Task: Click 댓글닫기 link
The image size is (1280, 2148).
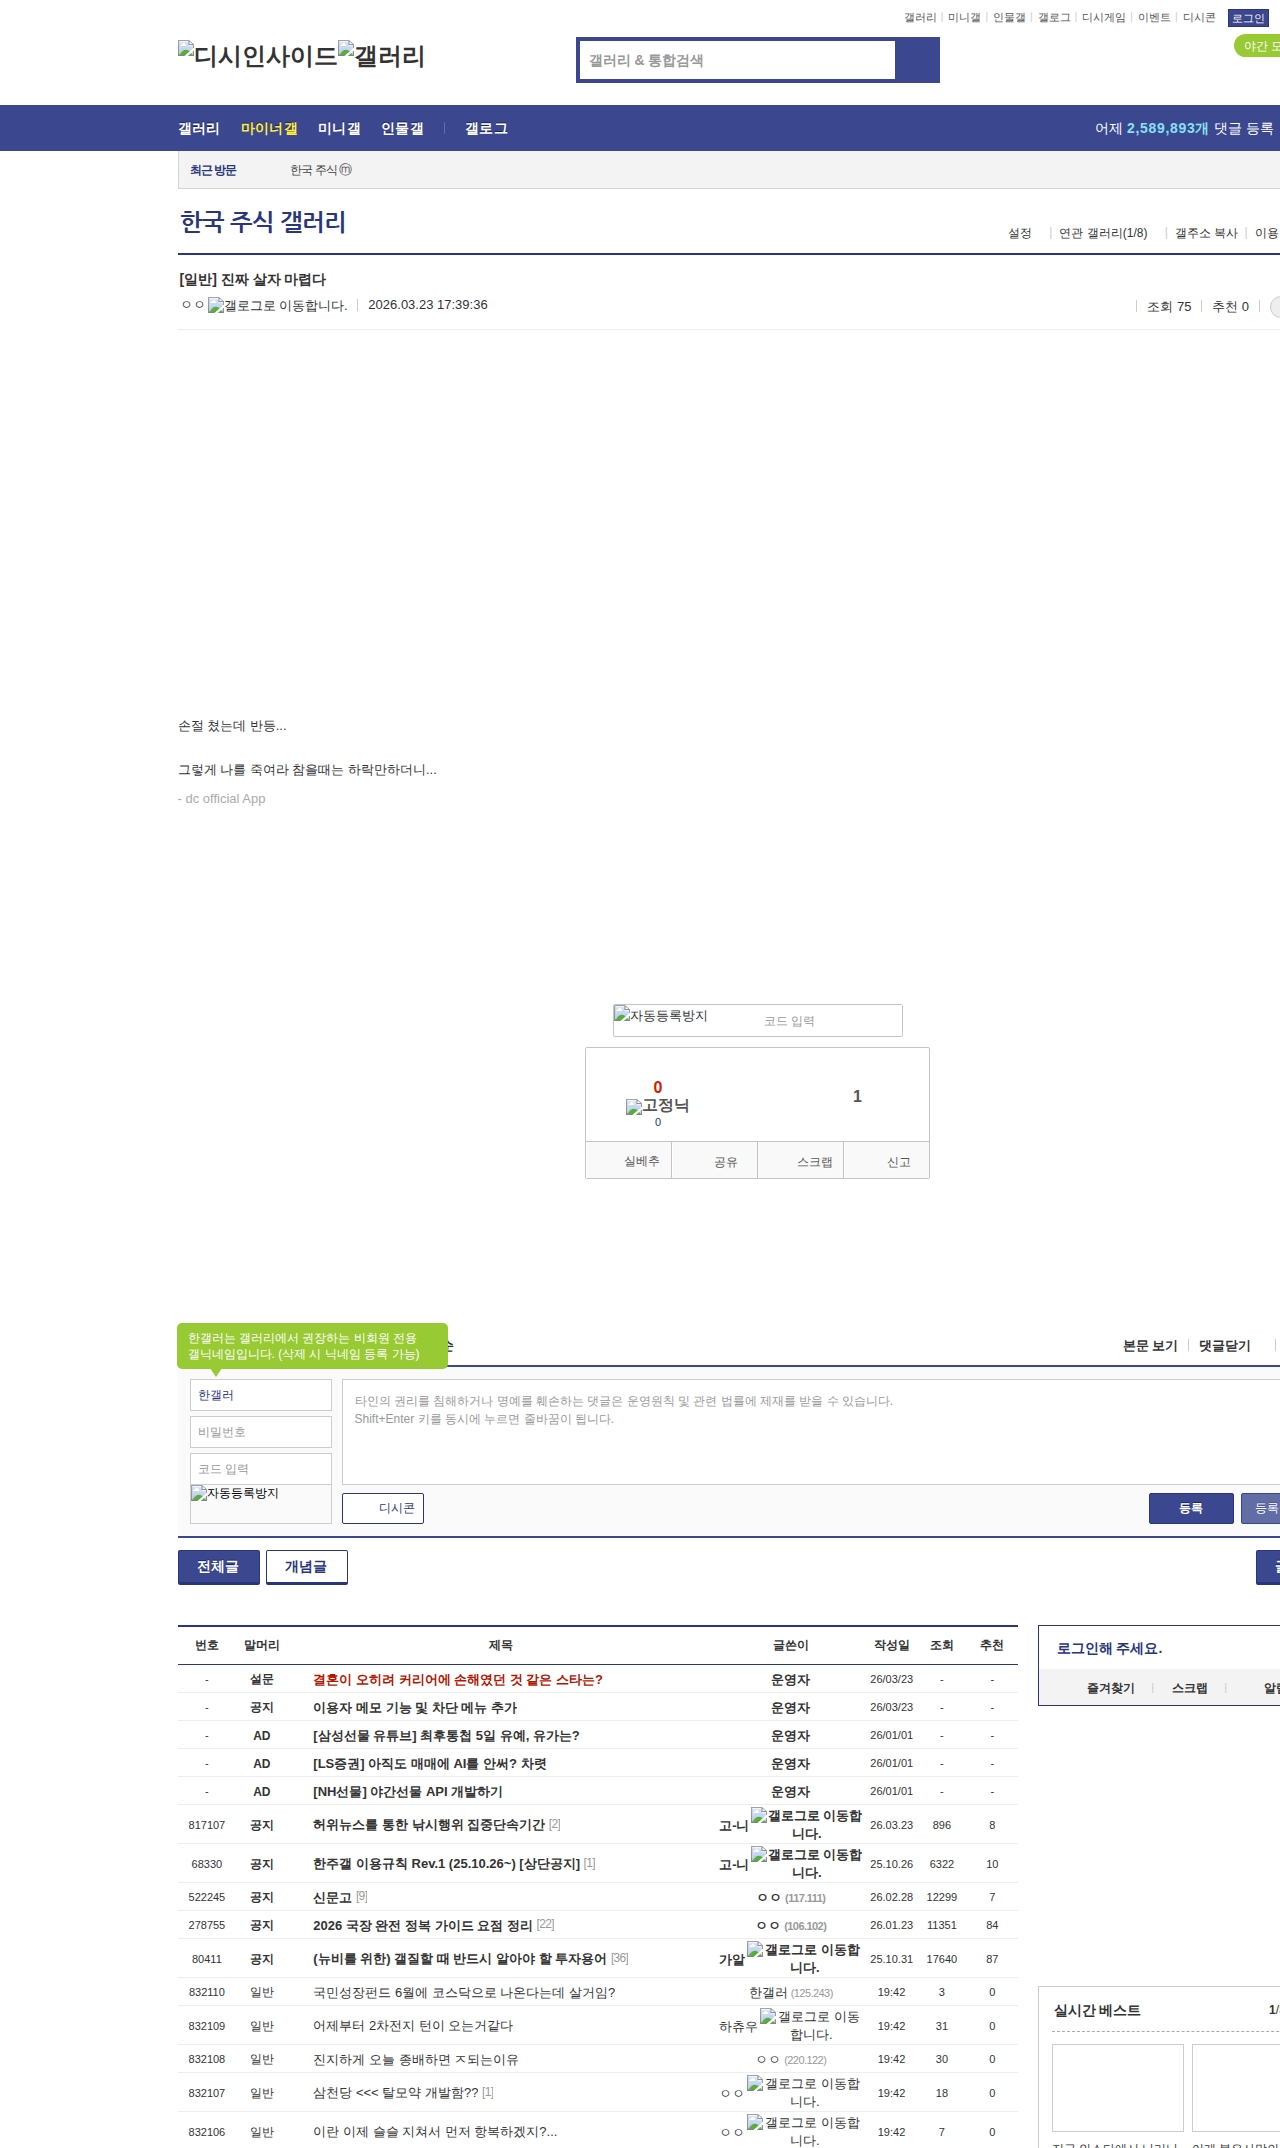Action: (1225, 1346)
